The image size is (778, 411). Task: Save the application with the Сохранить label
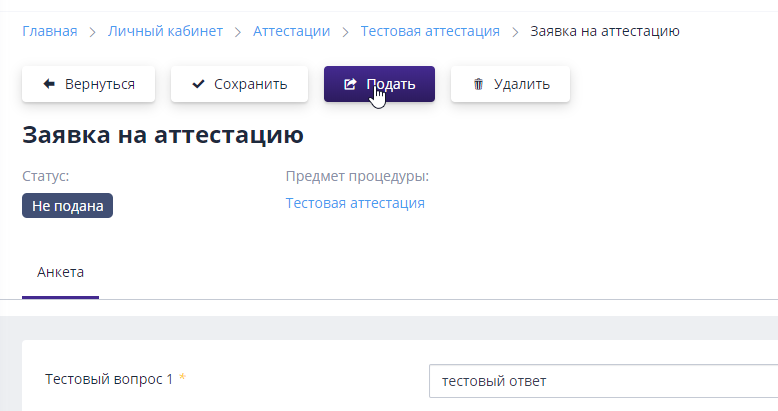pos(251,84)
